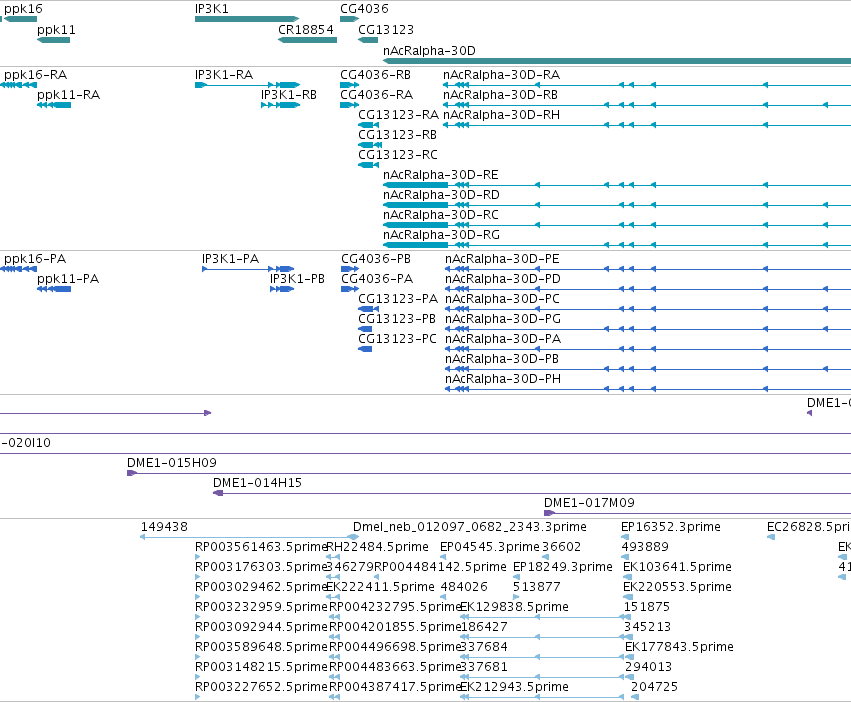Select the 513877 feature label

(x=537, y=587)
